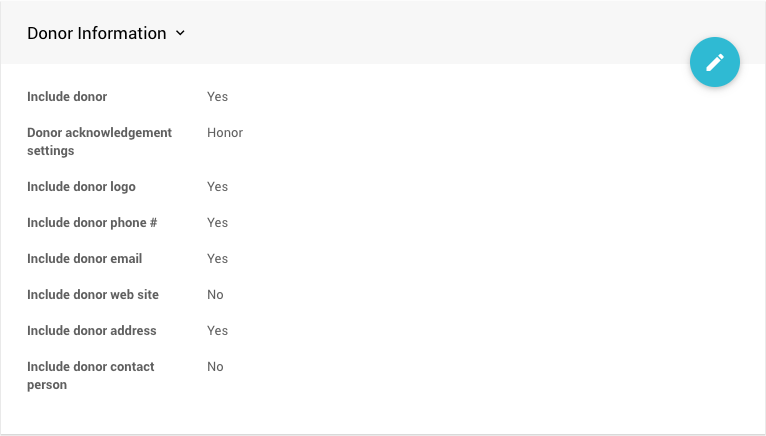Click the pencil edit button
The image size is (766, 436).
[715, 62]
